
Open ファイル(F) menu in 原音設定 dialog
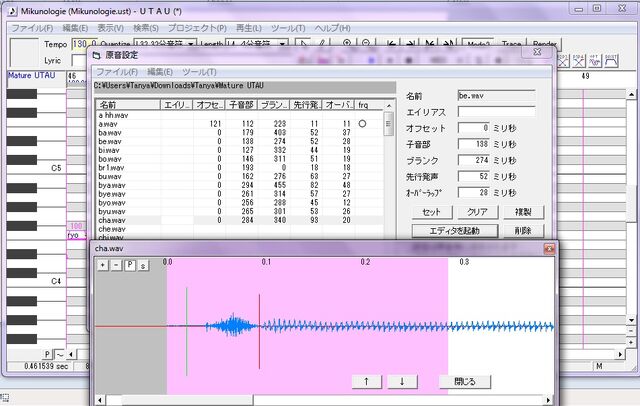tap(117, 72)
